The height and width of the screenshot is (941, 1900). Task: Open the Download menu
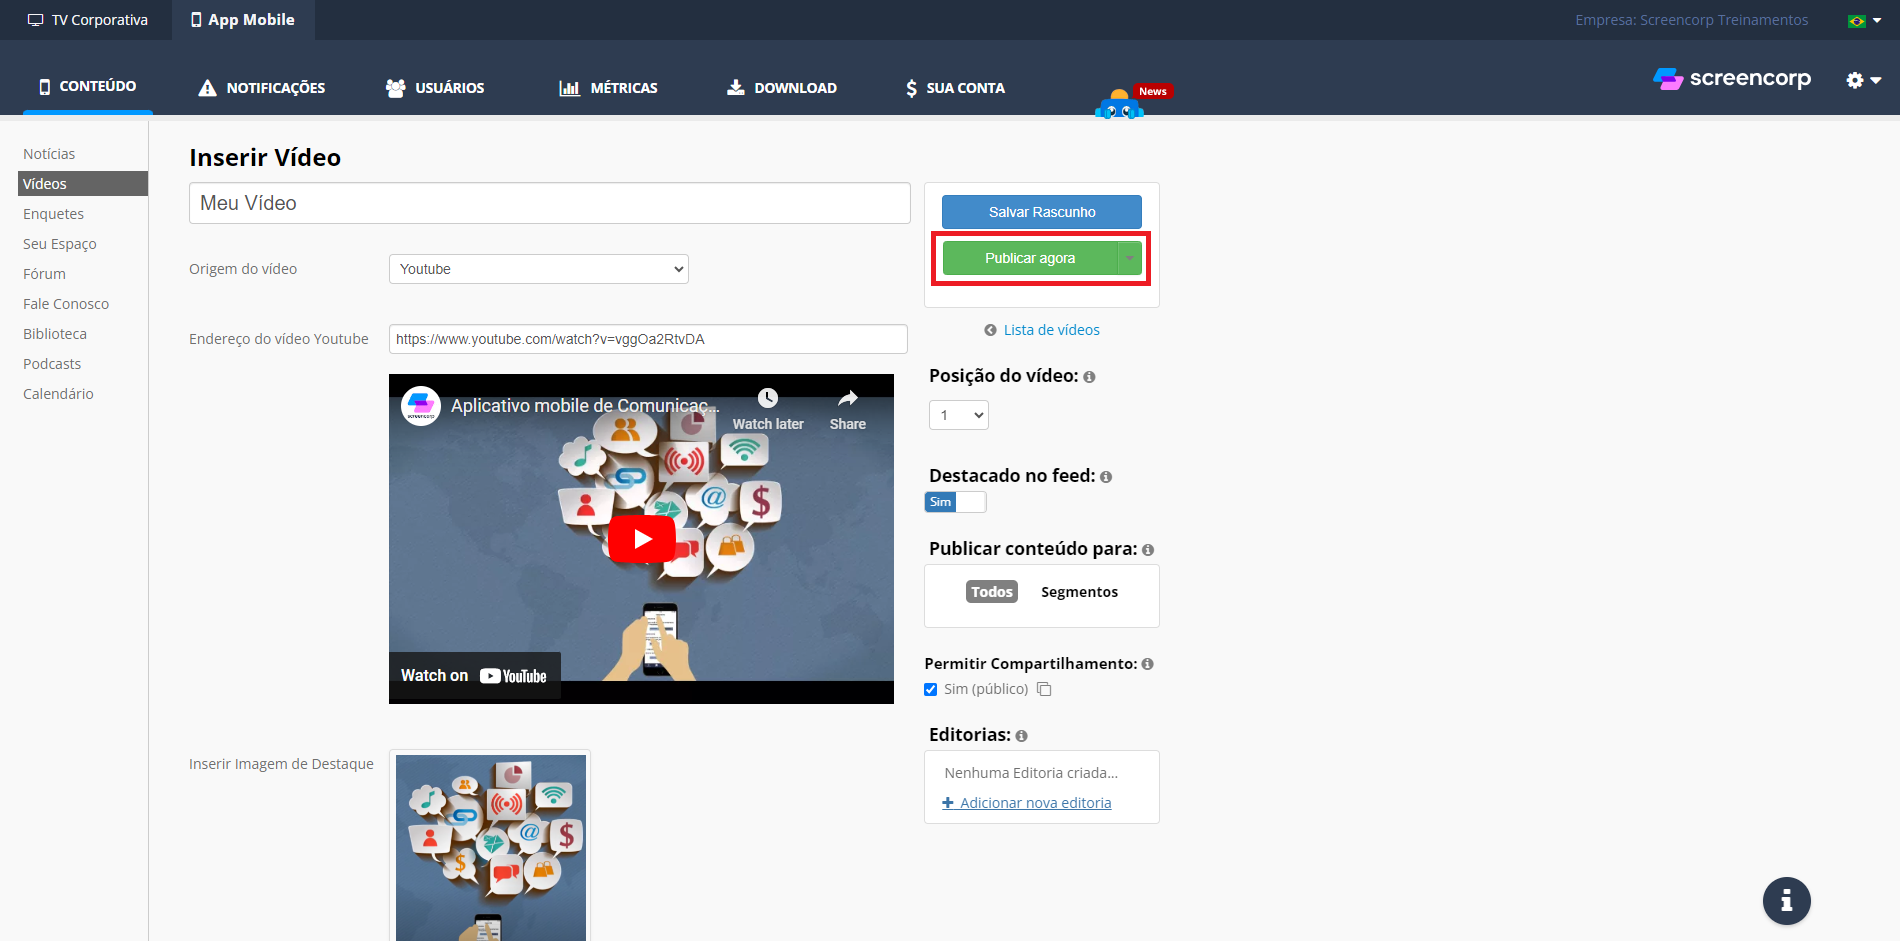tap(782, 88)
